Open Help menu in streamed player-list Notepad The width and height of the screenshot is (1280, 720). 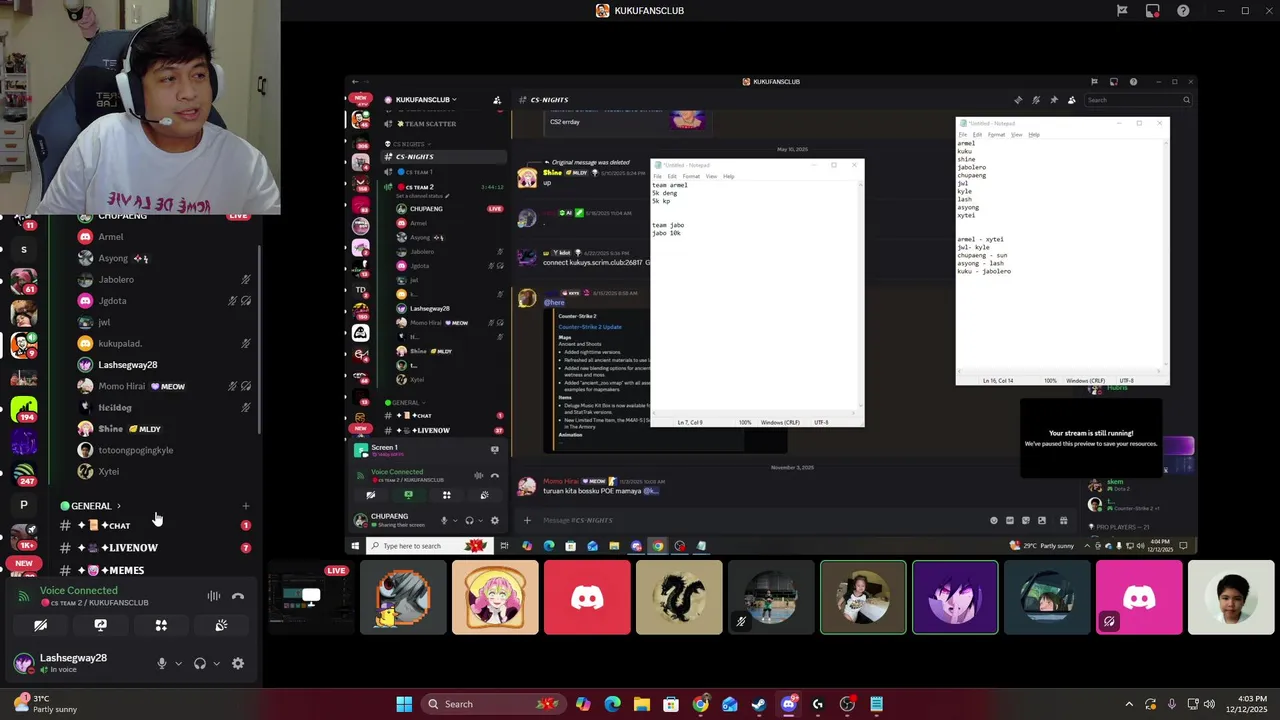point(1034,134)
